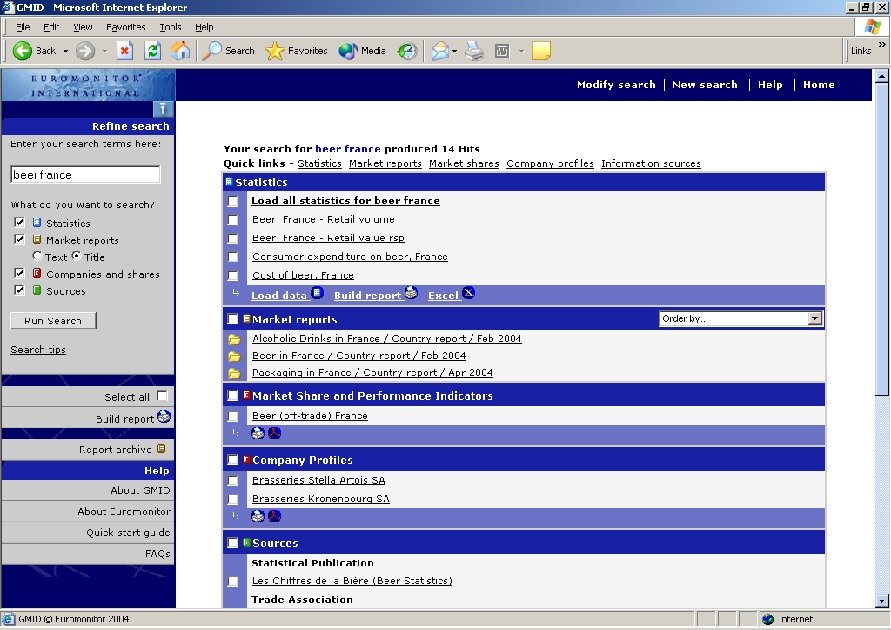891x630 pixels.
Task: Click Modify search in the top navigation
Action: pyautogui.click(x=616, y=85)
